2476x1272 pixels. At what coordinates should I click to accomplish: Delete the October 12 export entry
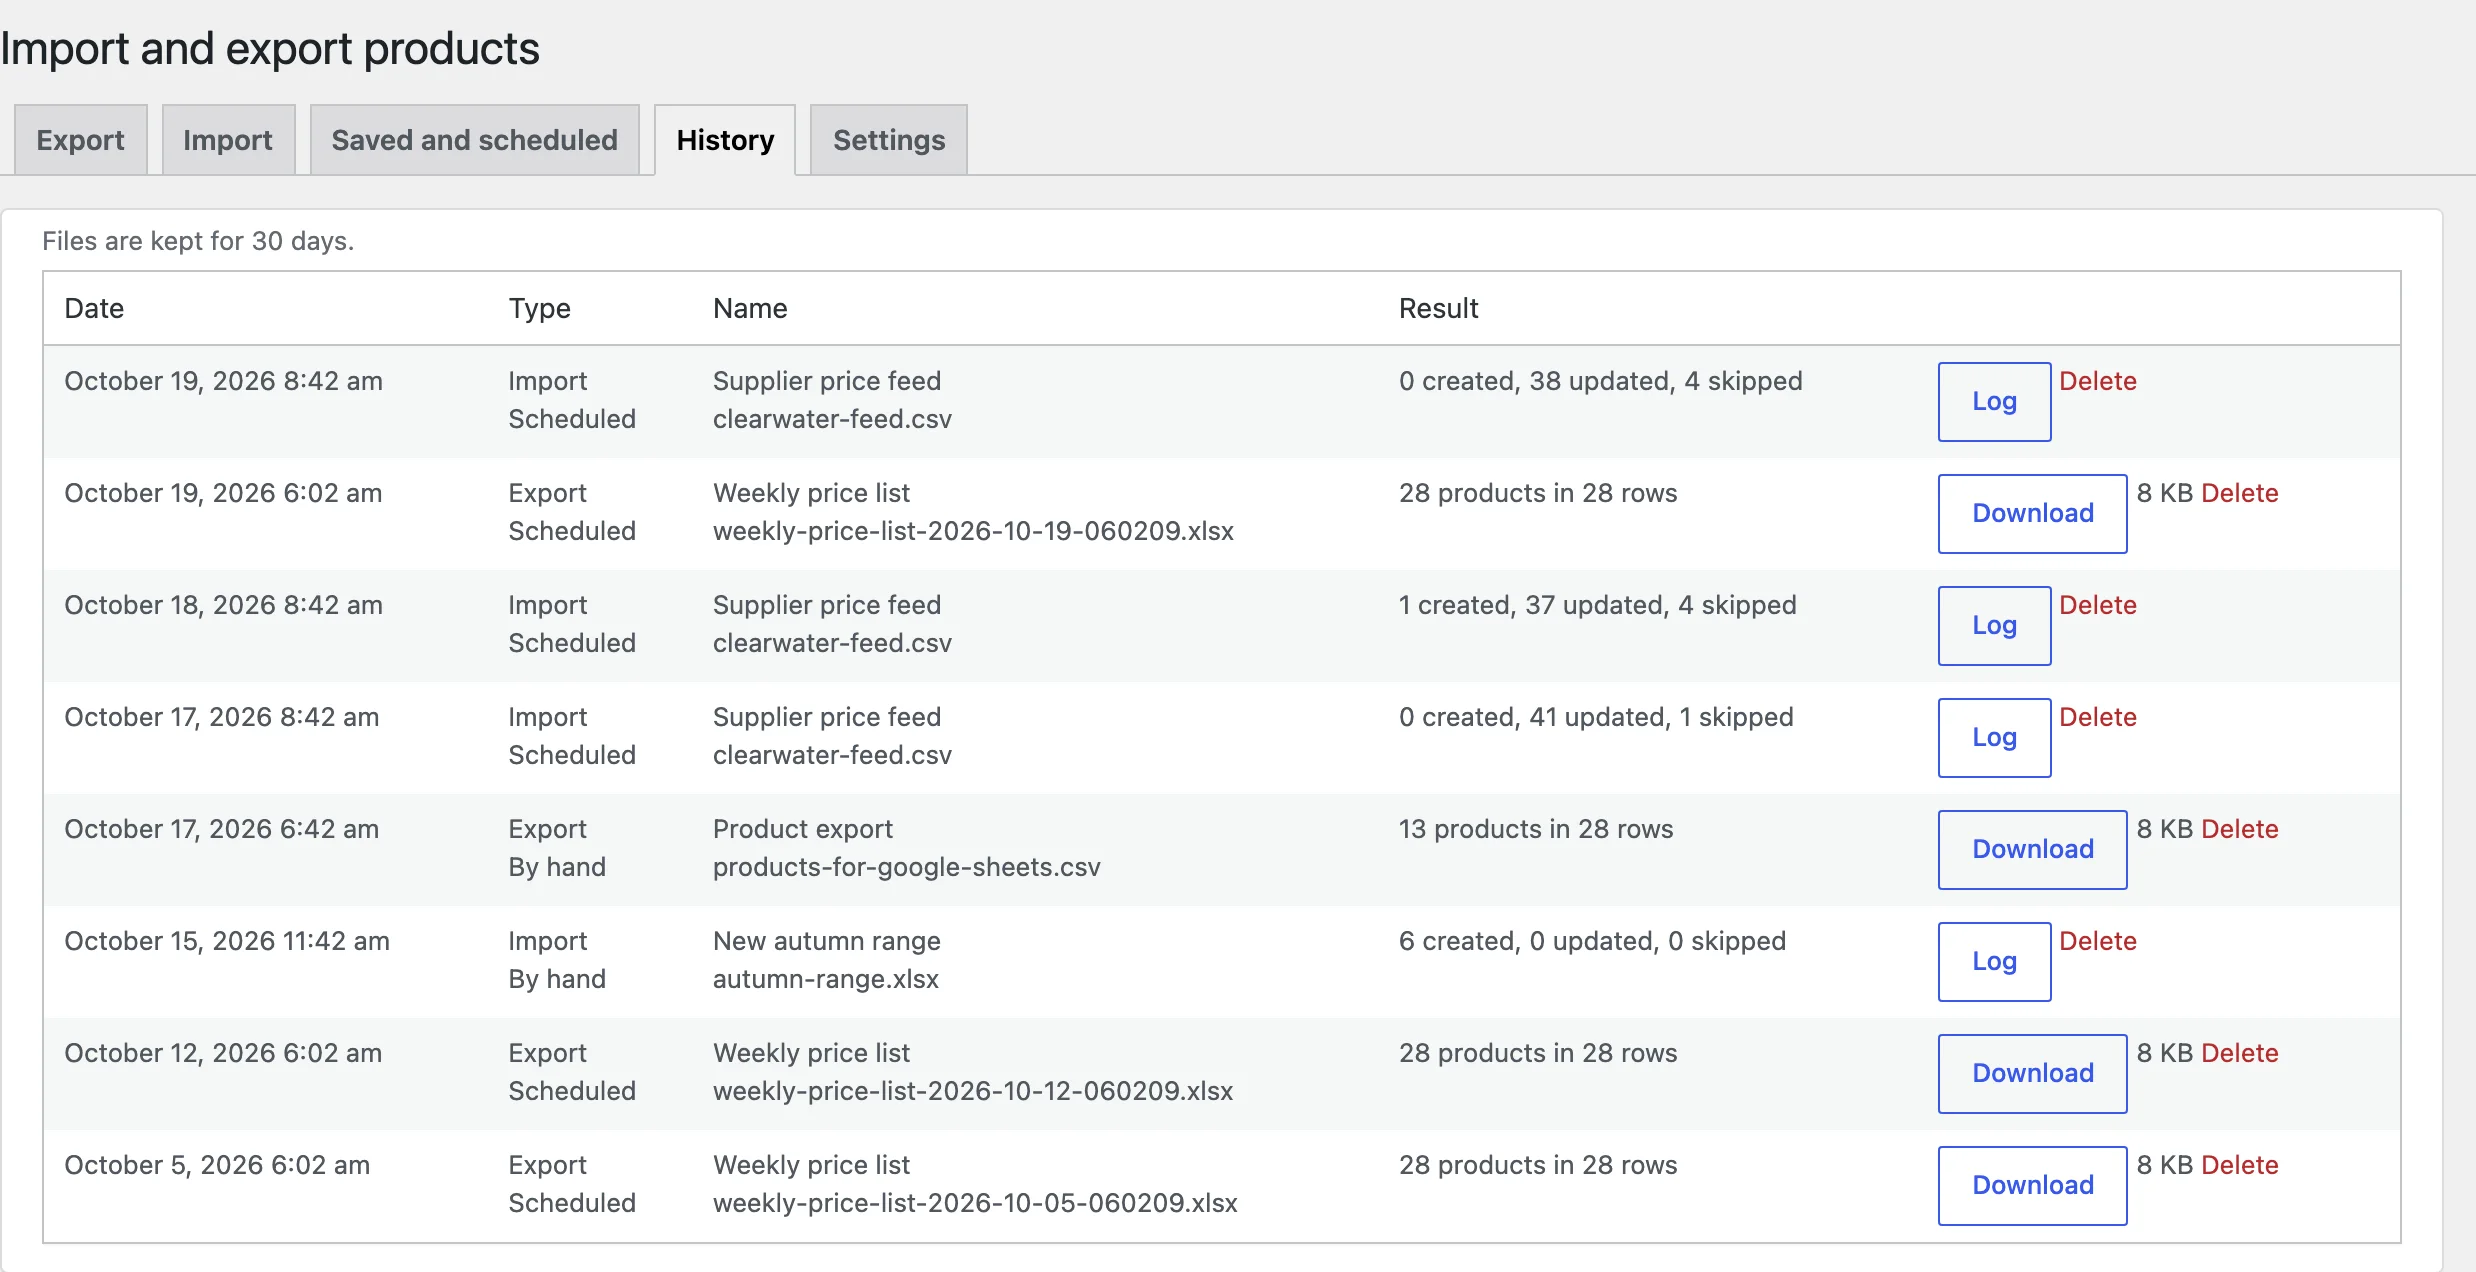[2240, 1053]
